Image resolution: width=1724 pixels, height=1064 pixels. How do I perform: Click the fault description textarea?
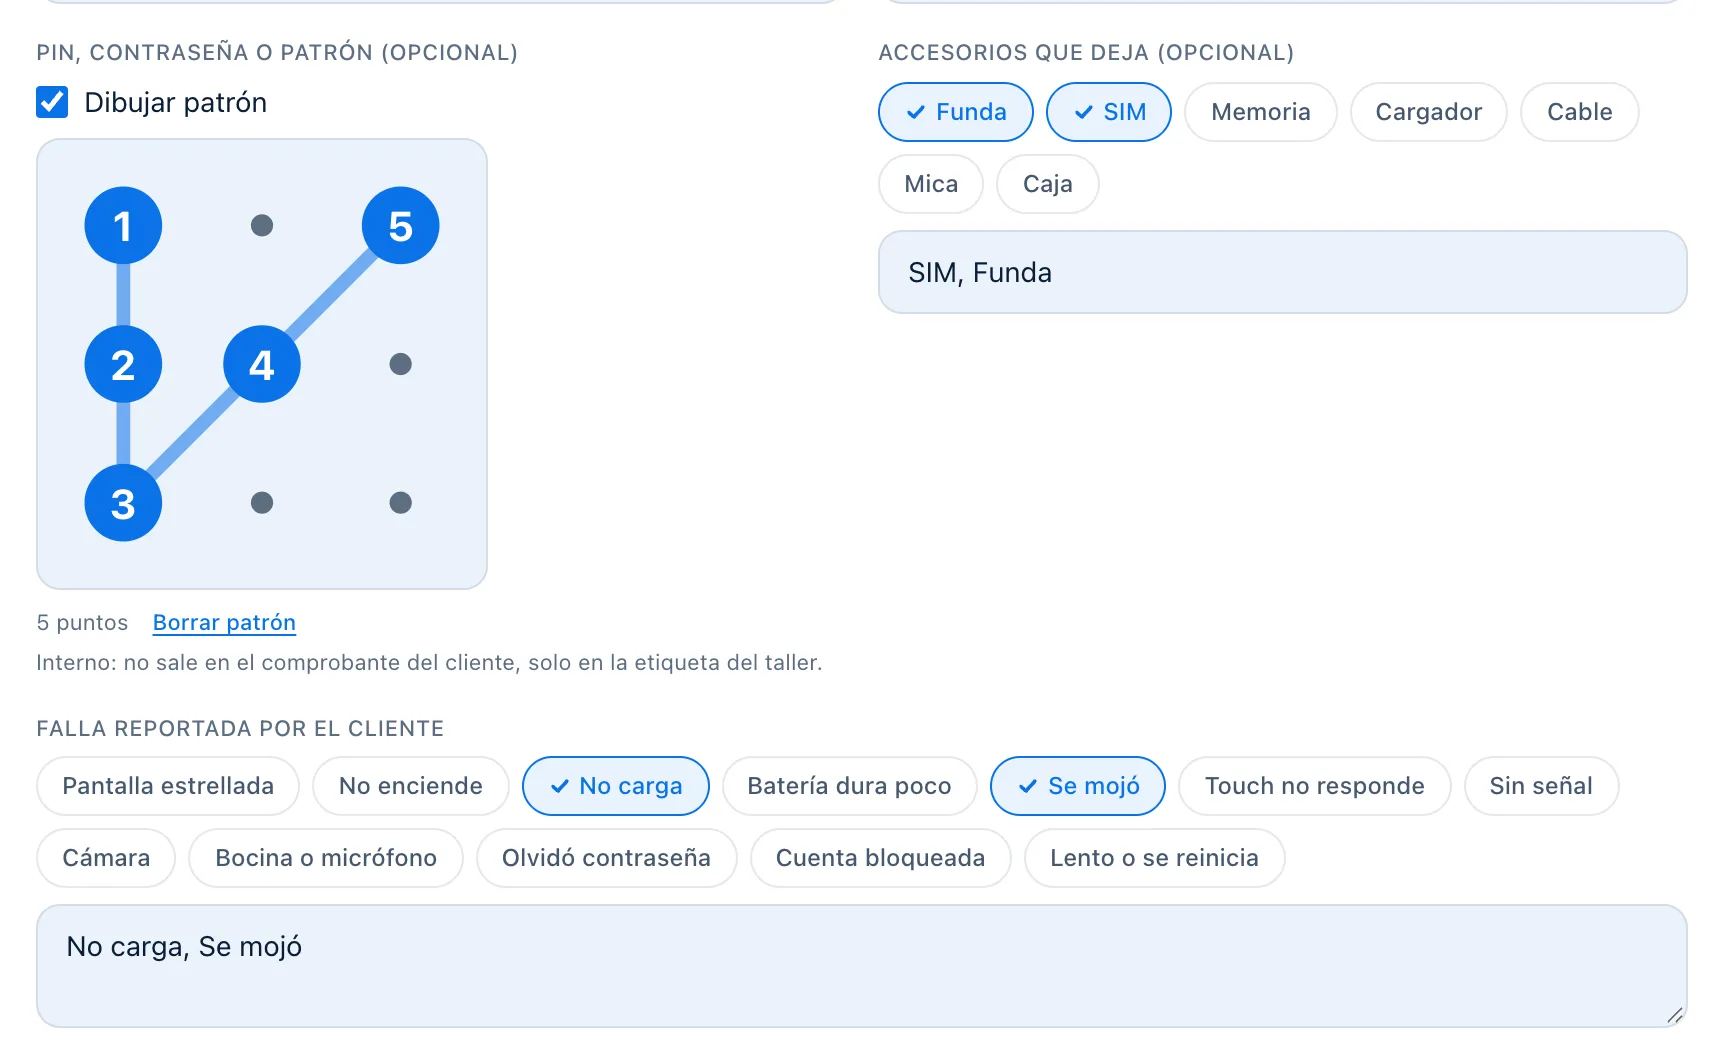[x=862, y=966]
